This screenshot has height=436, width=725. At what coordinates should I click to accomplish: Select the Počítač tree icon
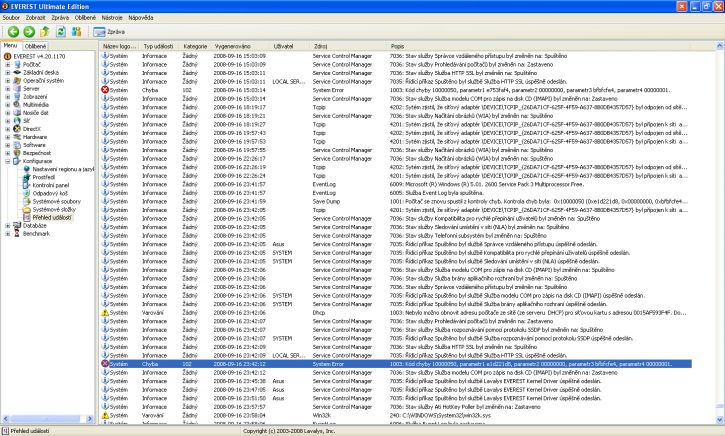point(18,64)
